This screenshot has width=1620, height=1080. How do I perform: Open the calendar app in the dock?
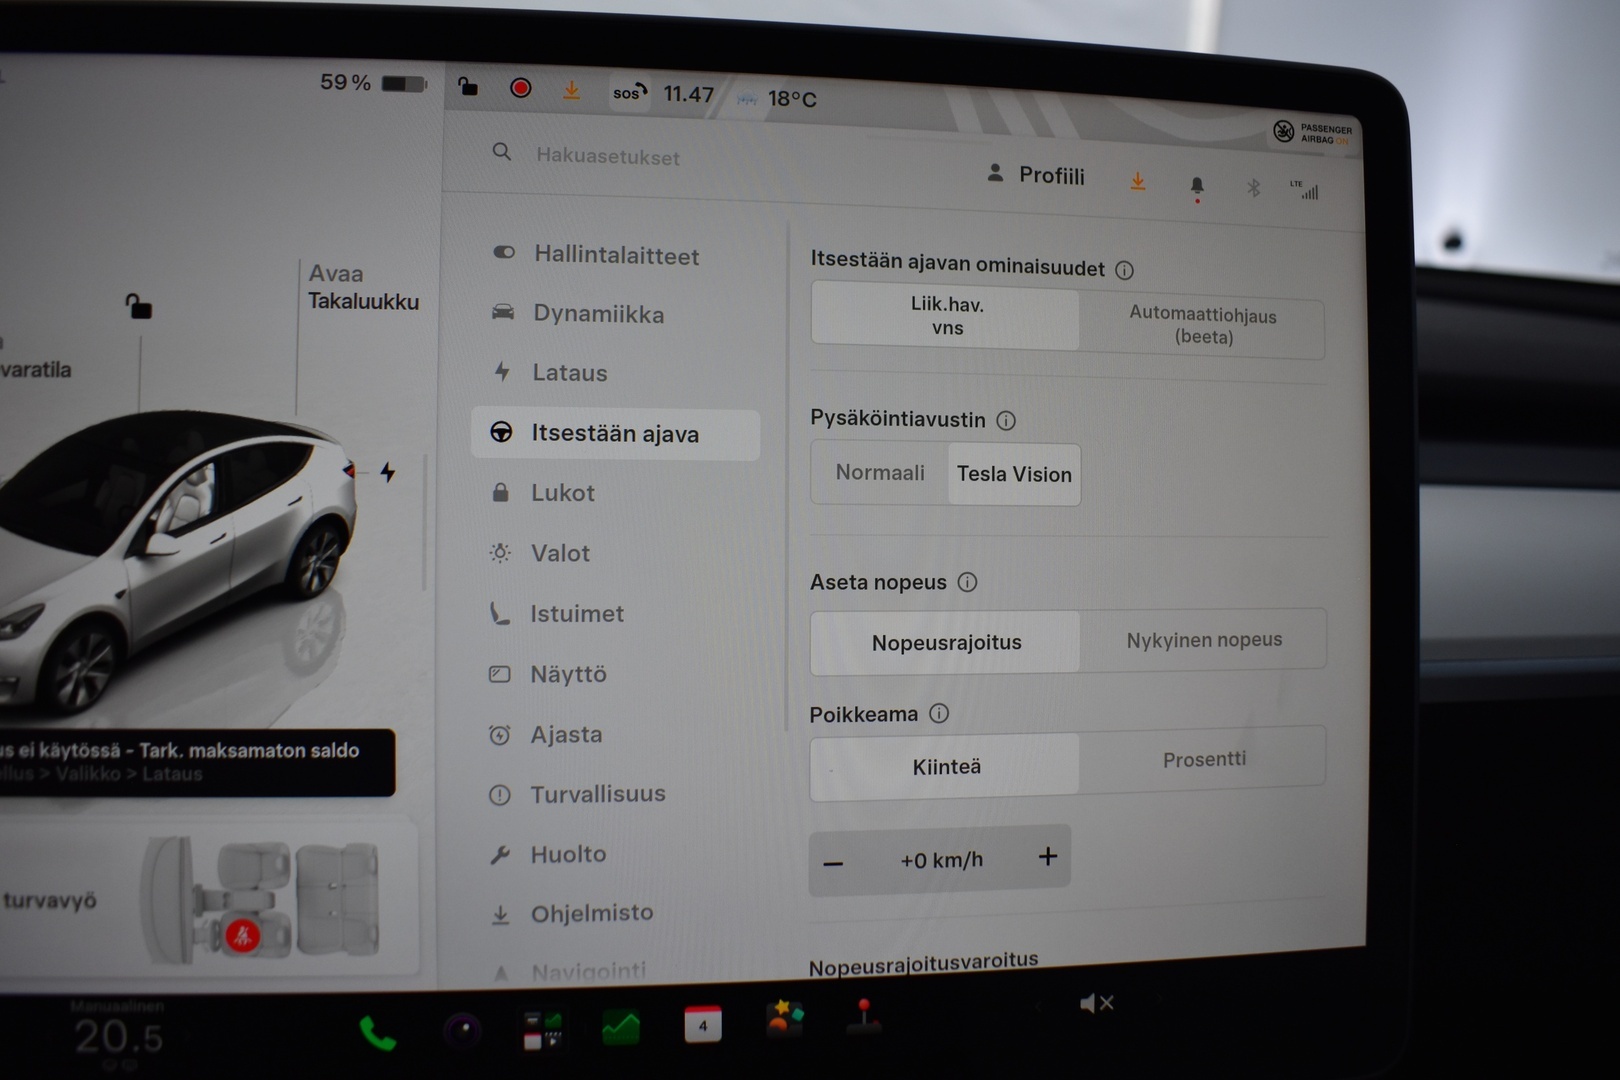pos(703,1025)
